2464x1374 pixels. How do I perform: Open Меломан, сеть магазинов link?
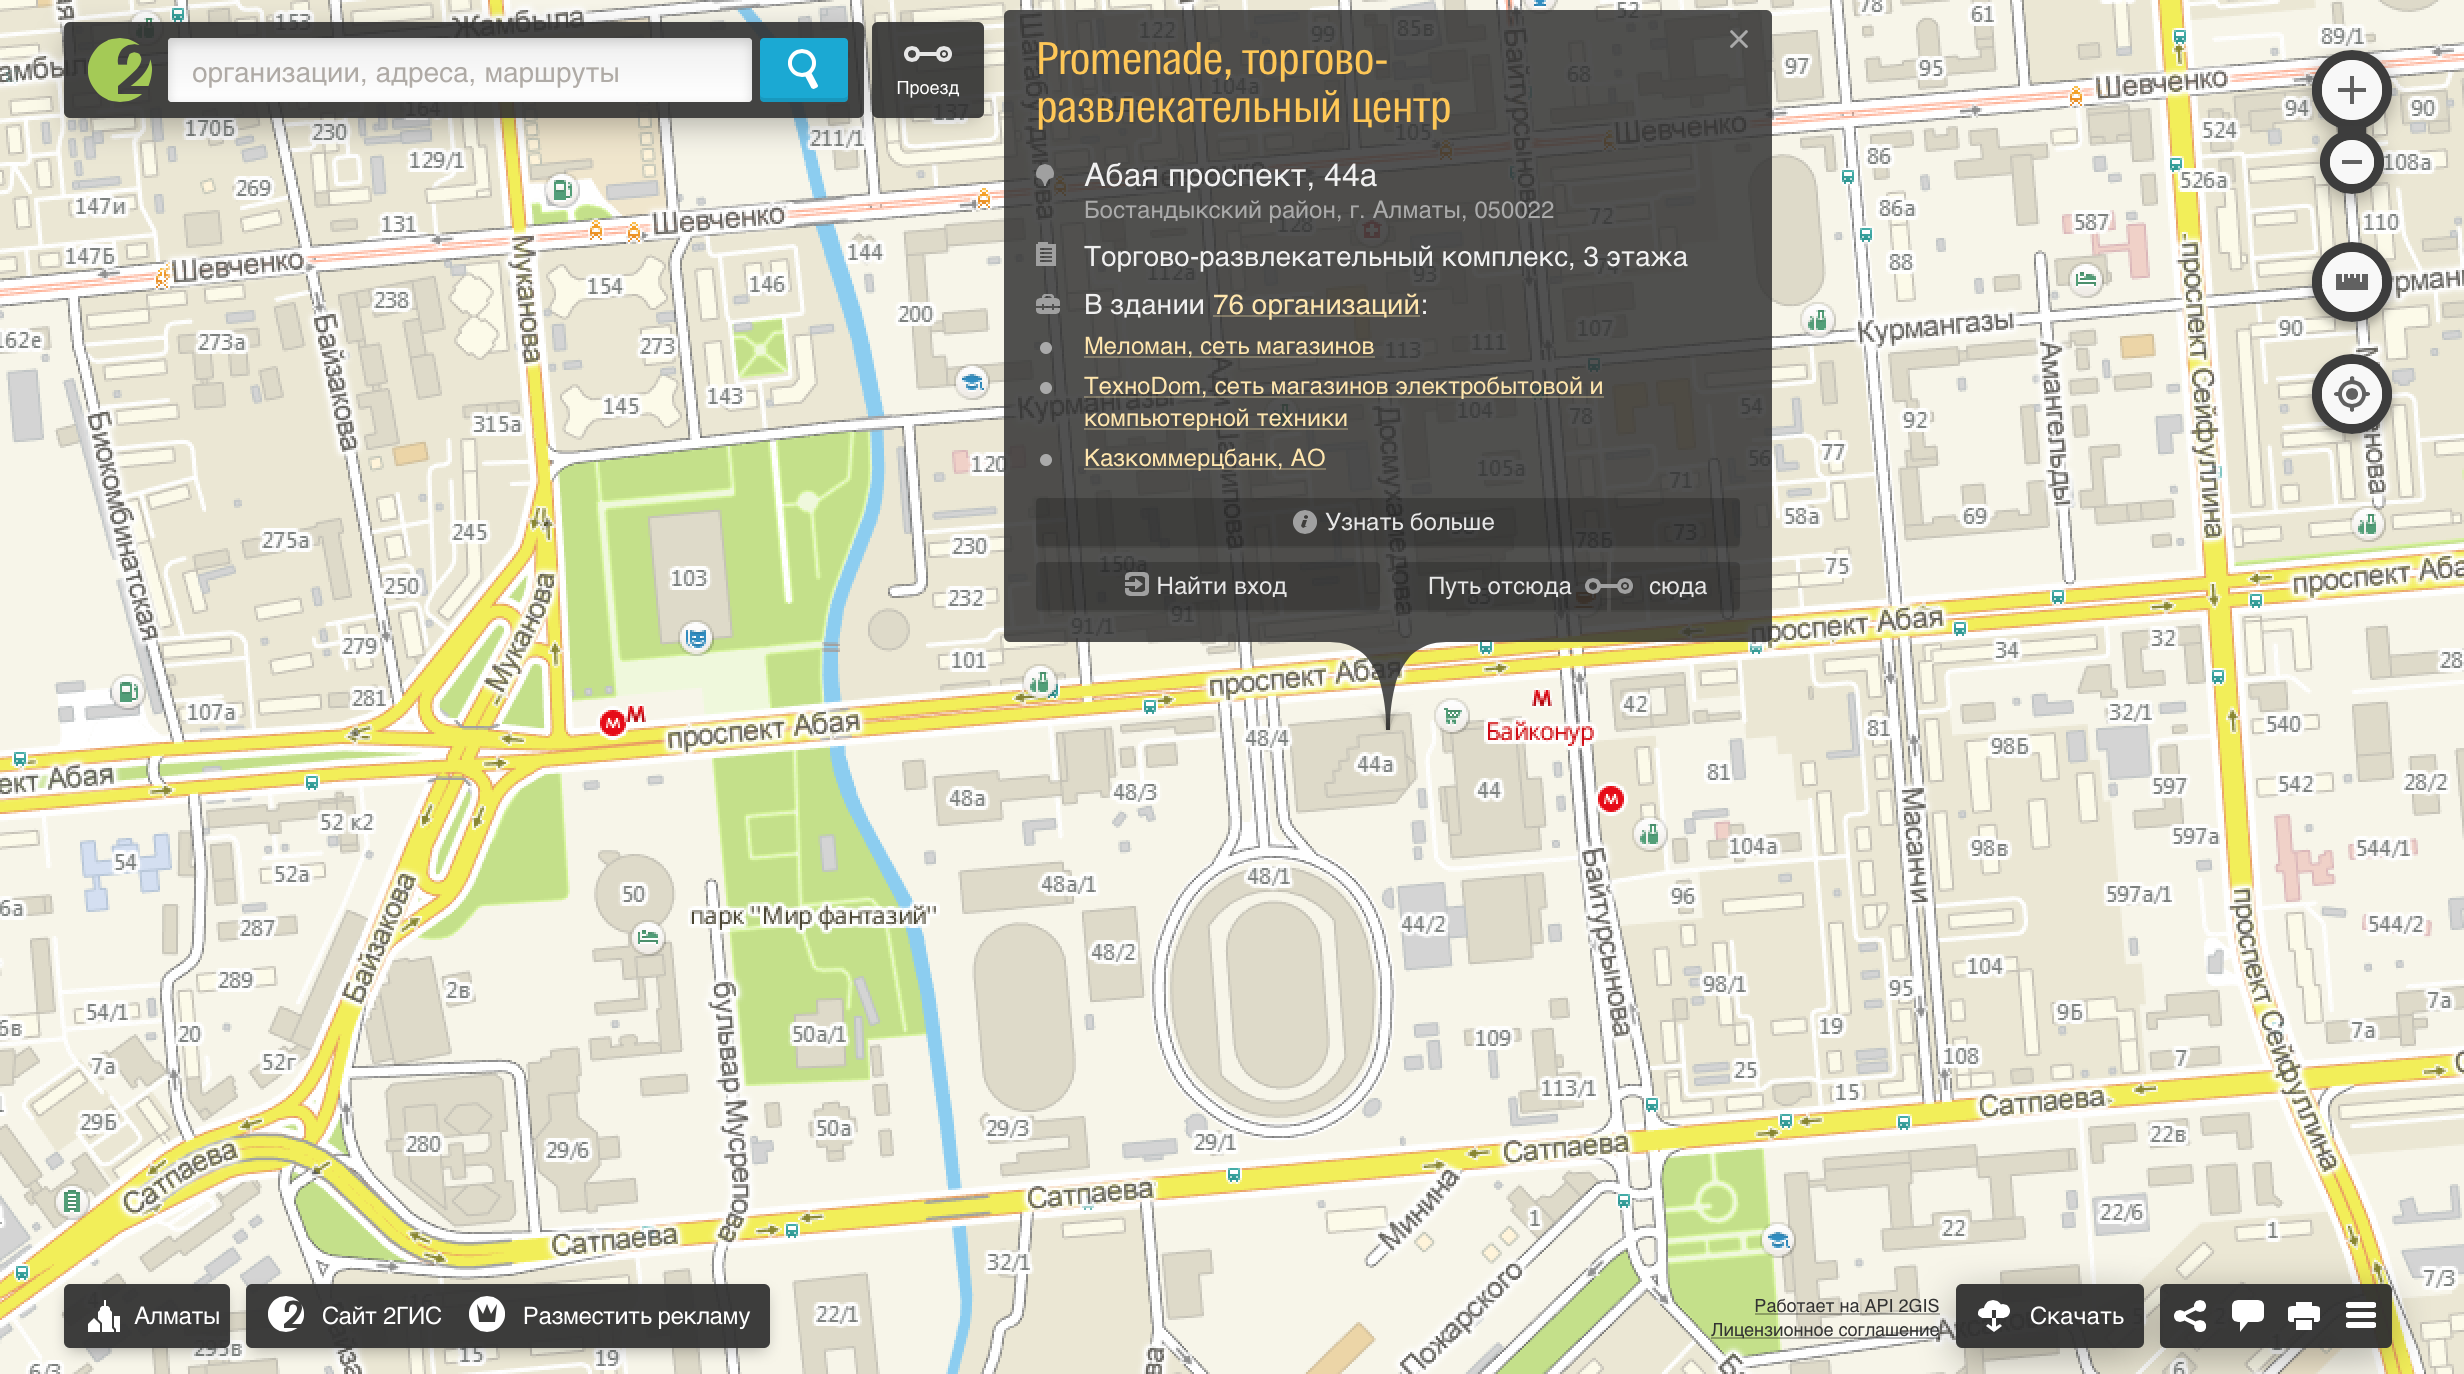point(1228,346)
